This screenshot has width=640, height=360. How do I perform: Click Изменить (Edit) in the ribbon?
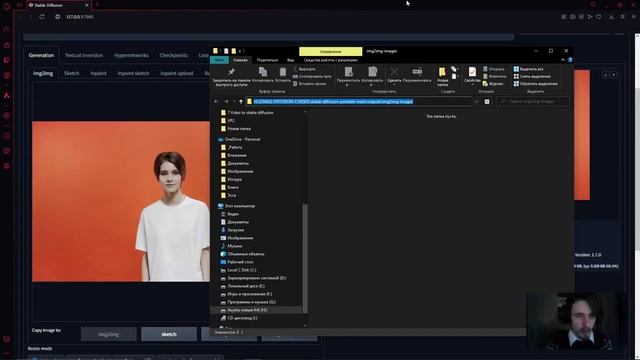(x=494, y=76)
